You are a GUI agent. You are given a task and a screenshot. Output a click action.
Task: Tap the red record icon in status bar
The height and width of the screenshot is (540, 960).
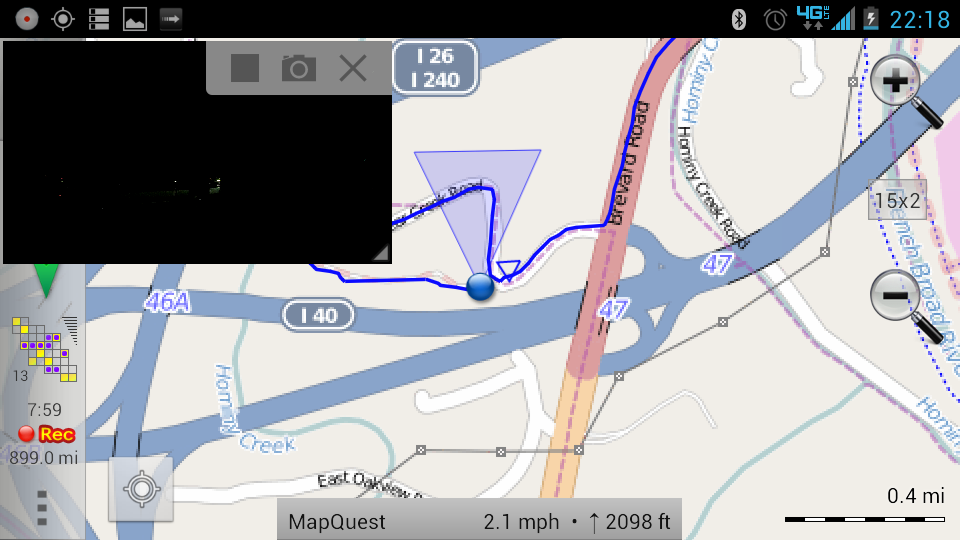(x=26, y=19)
